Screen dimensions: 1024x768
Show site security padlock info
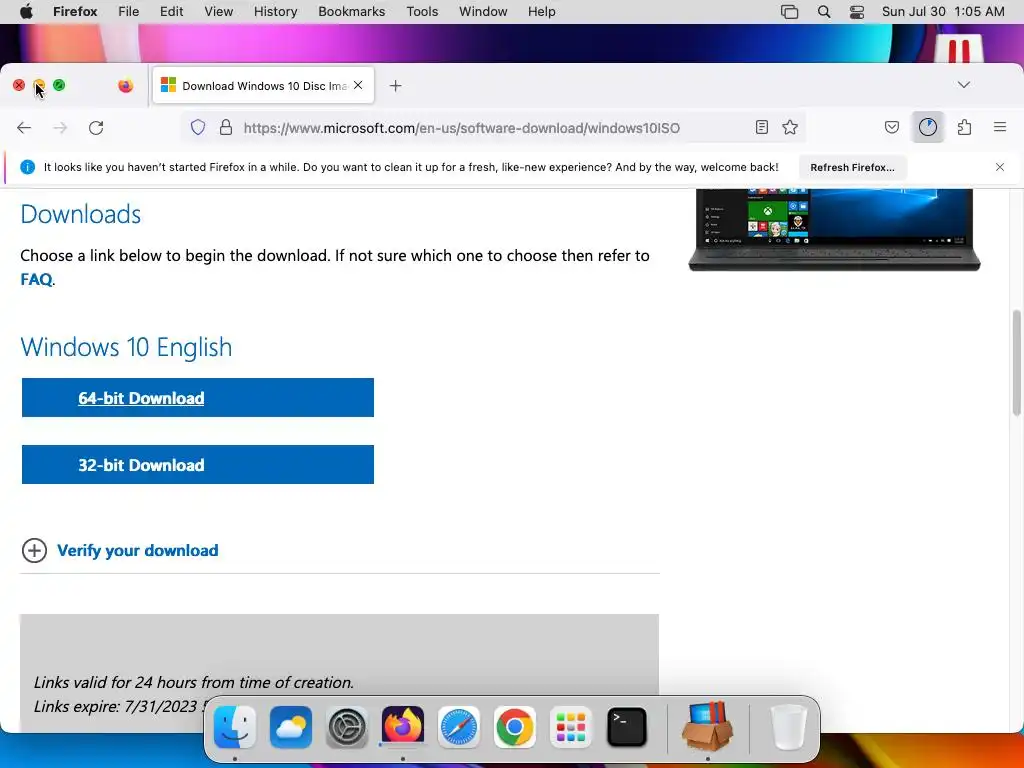click(226, 127)
